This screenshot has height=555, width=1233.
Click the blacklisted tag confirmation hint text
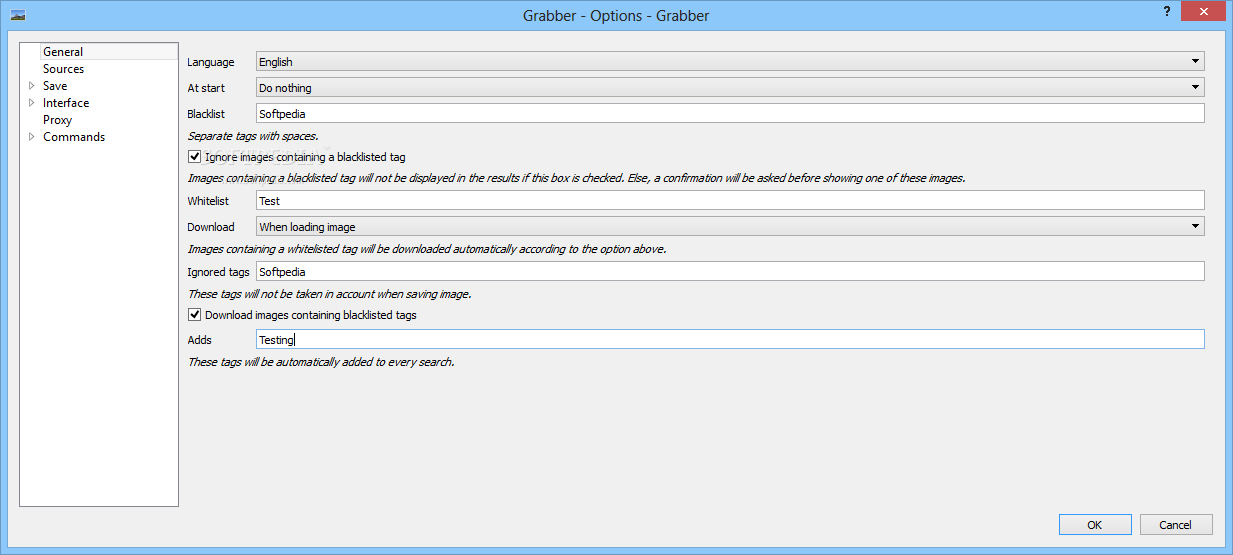[x=576, y=178]
